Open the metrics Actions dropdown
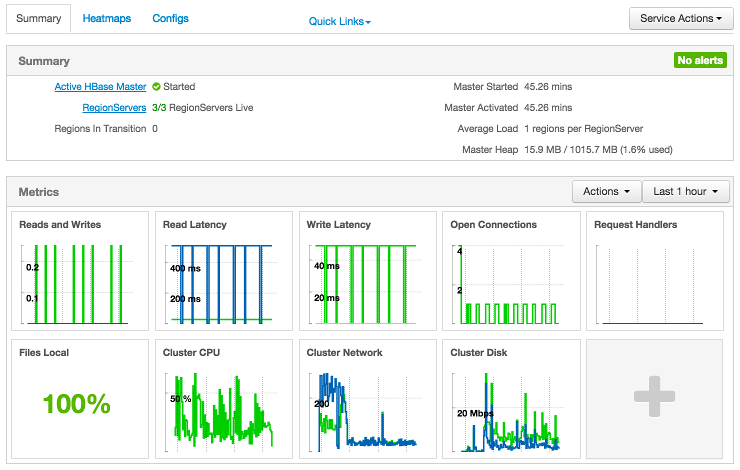Screen dimensions: 740x470 point(606,191)
